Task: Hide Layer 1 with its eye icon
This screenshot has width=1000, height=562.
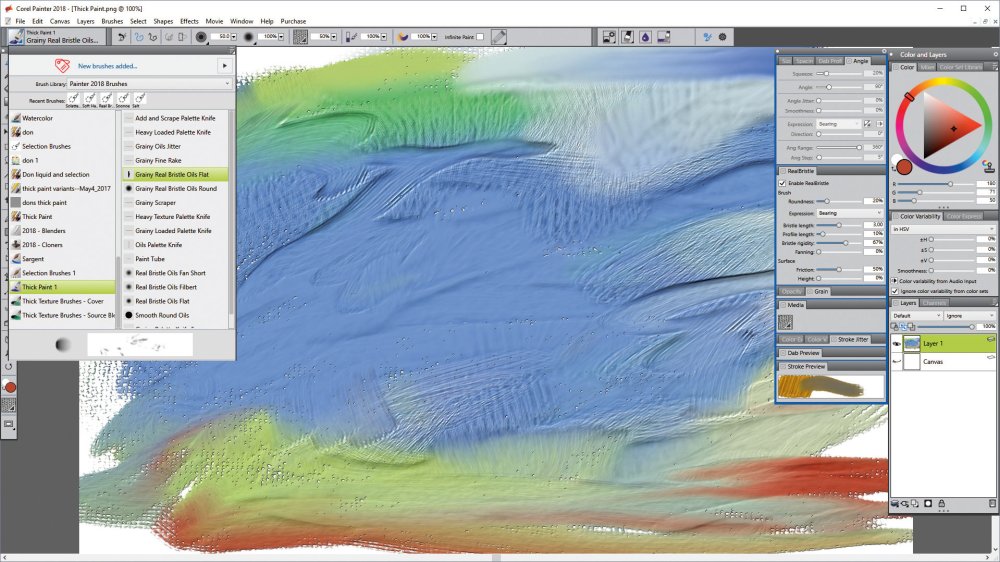Action: (x=896, y=344)
